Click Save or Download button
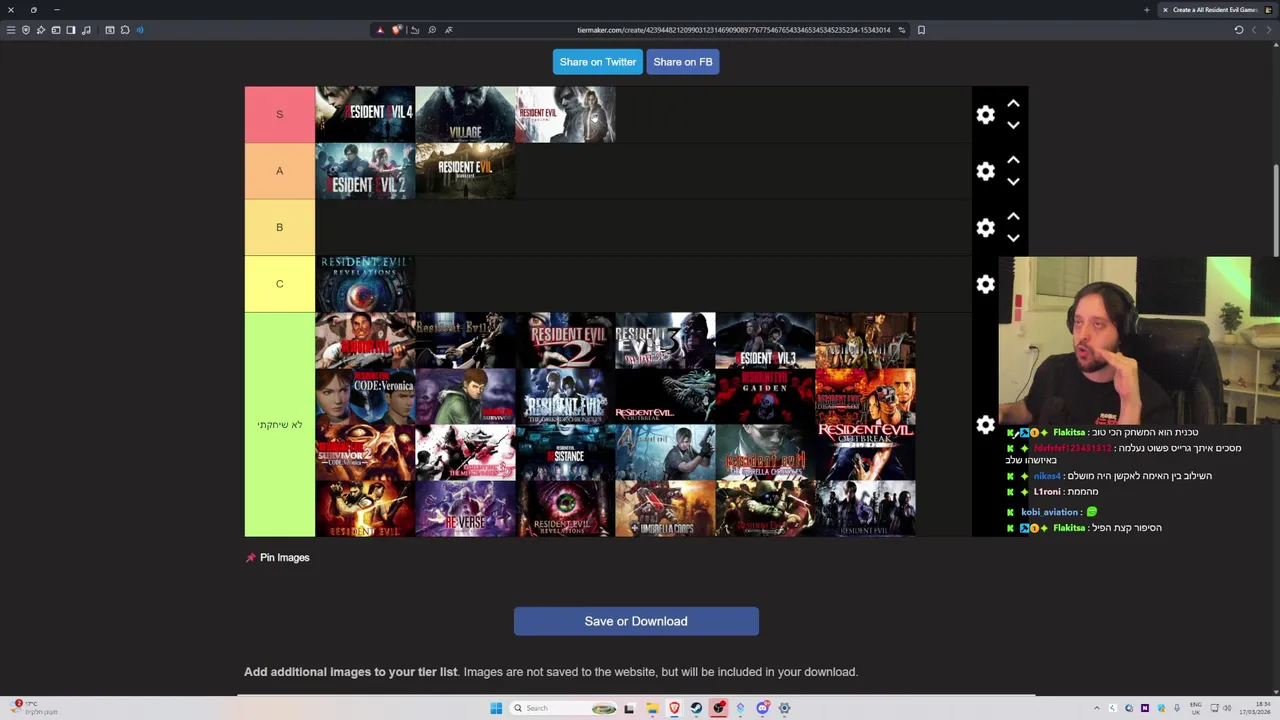 point(636,621)
